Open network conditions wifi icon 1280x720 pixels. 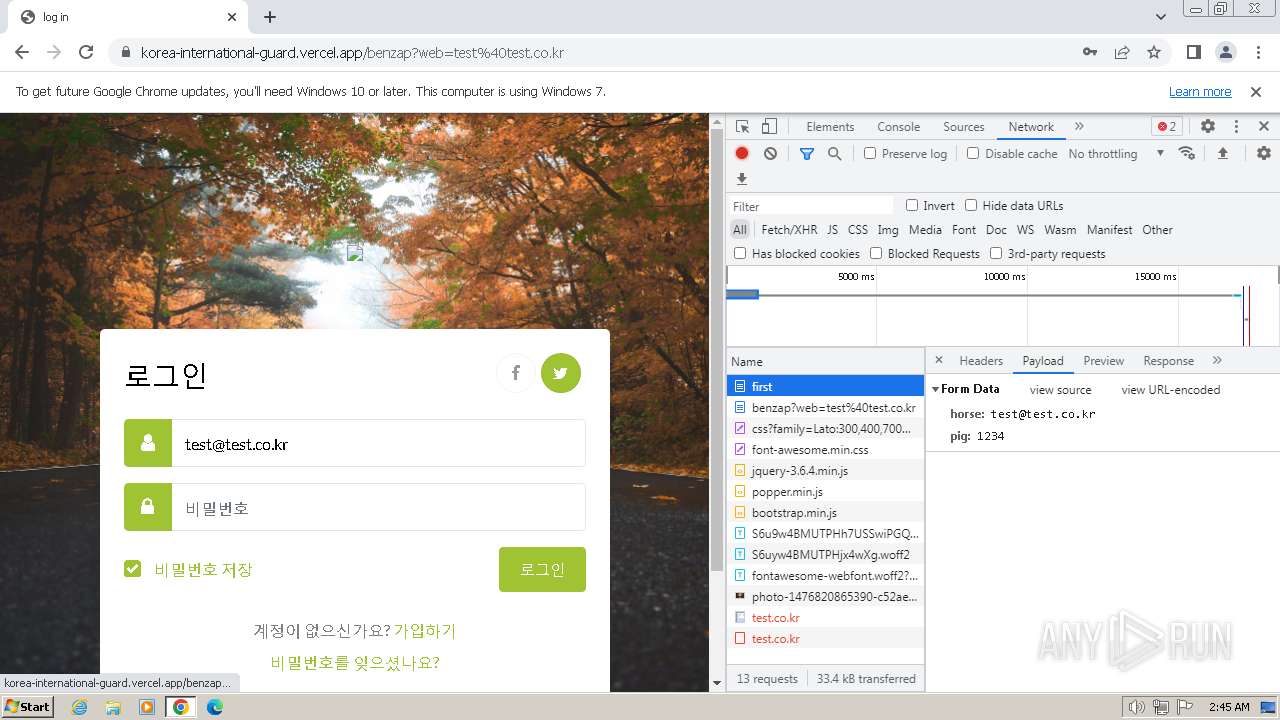[x=1187, y=153]
